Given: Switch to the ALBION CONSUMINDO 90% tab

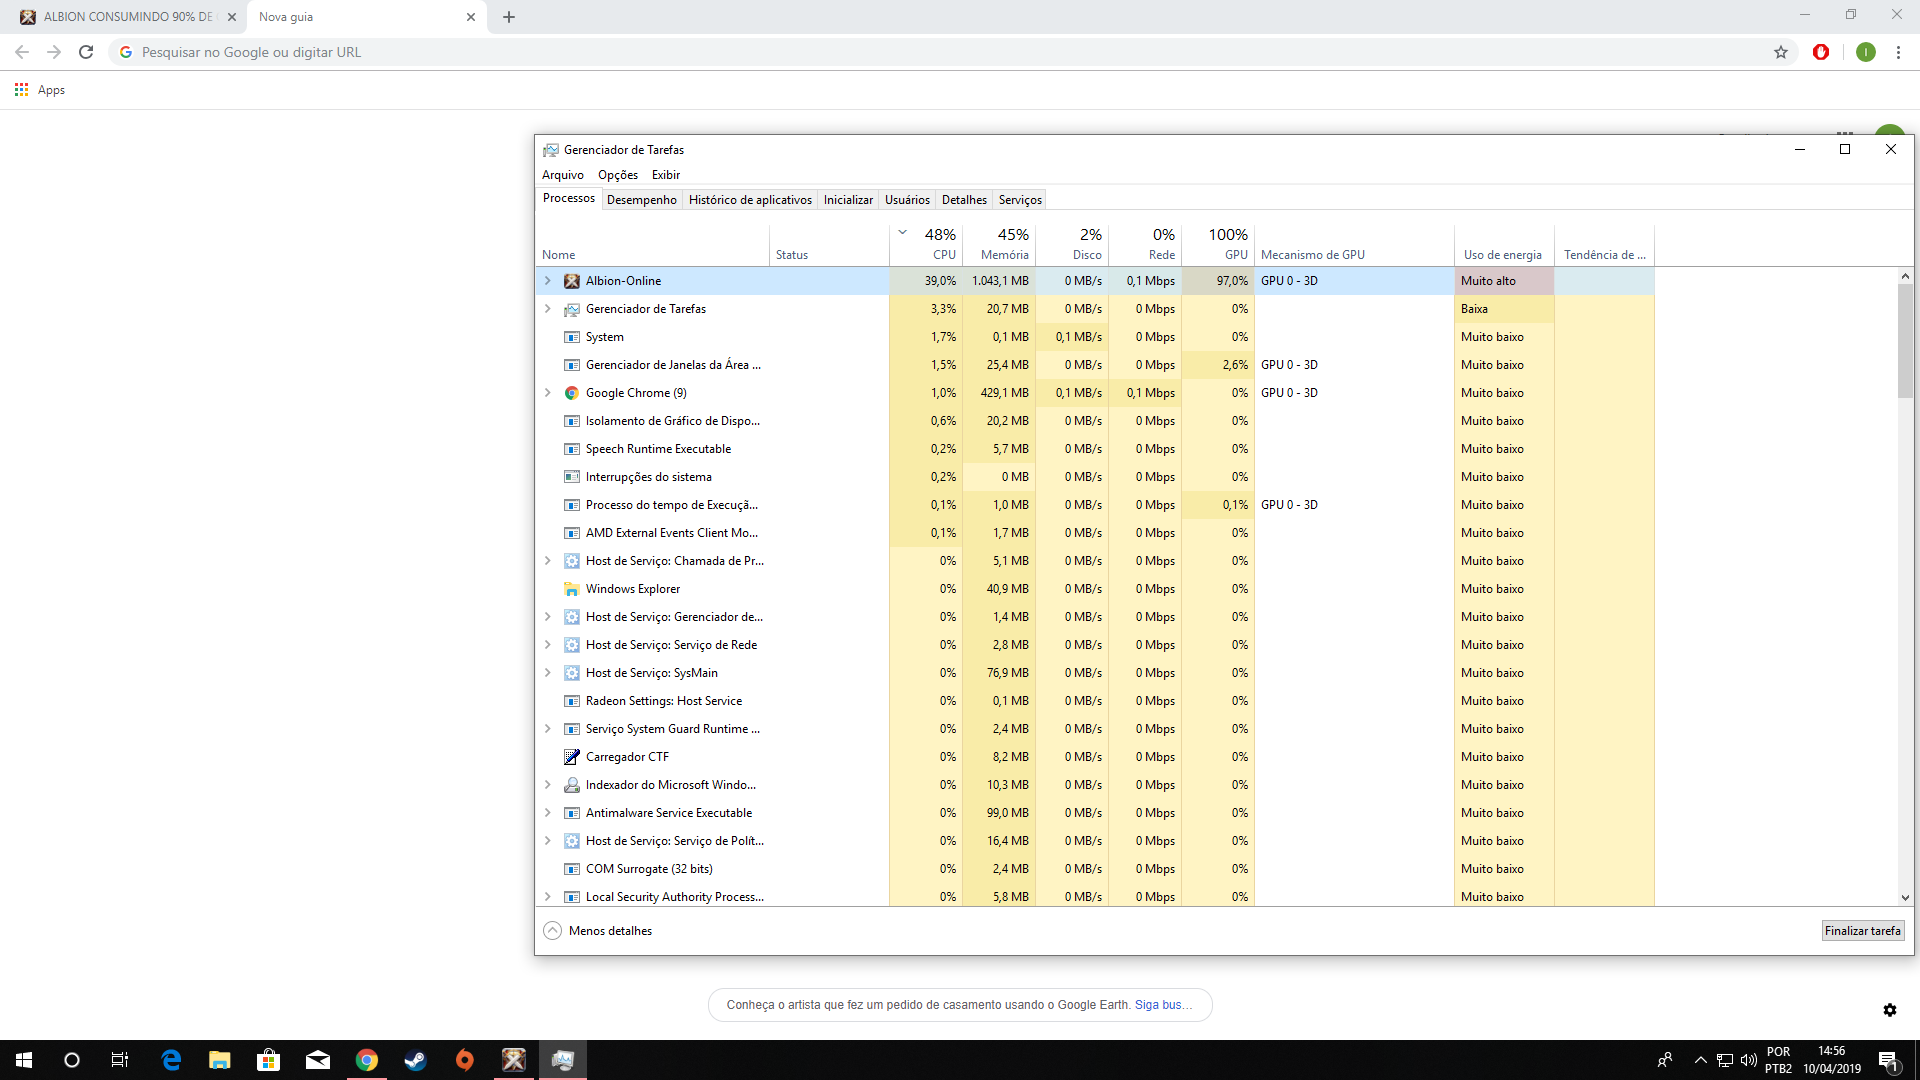Looking at the screenshot, I should [x=123, y=17].
